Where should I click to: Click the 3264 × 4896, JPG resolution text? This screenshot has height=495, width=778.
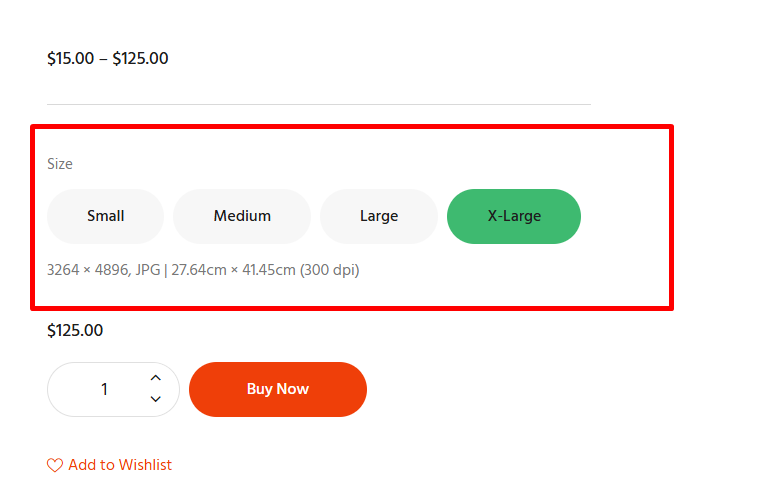point(104,270)
